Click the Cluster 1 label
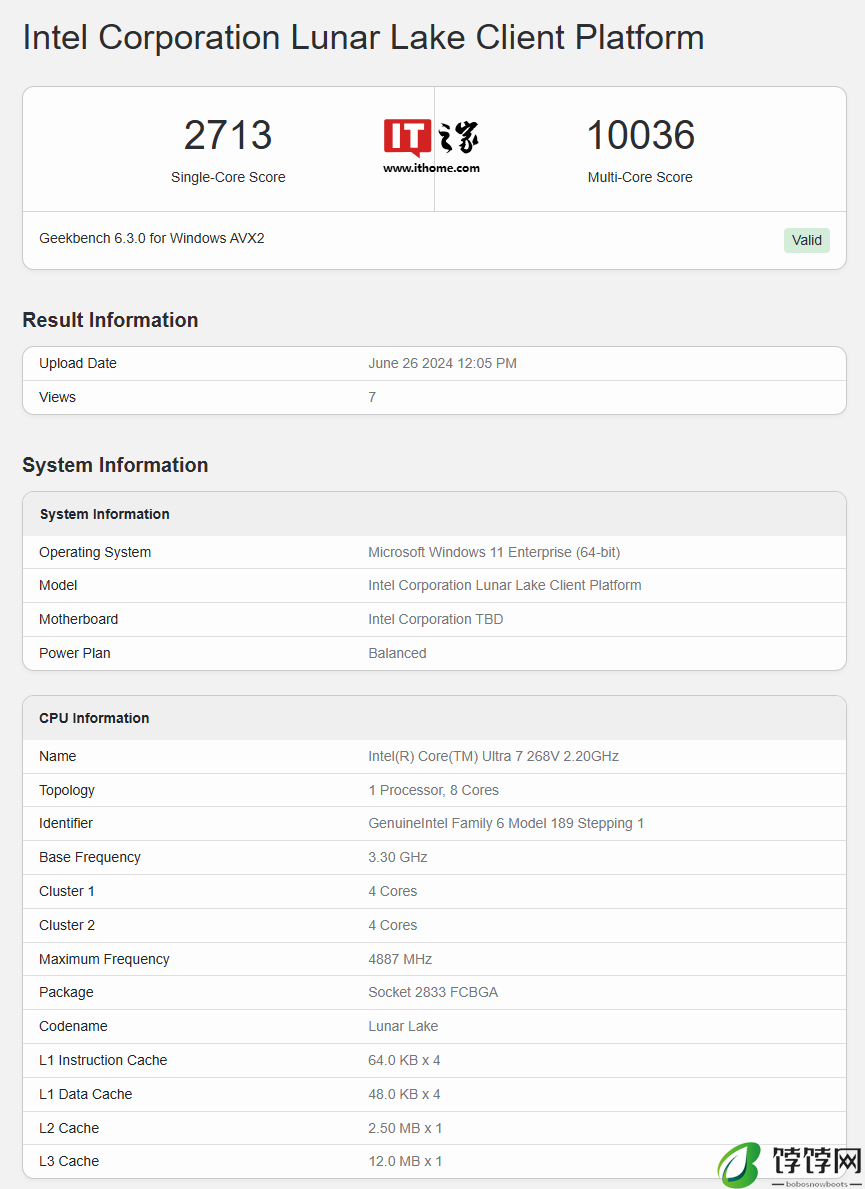This screenshot has width=865, height=1189. 67,892
